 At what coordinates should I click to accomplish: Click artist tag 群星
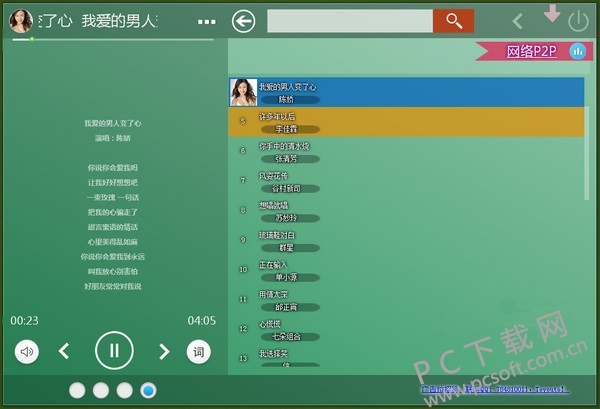(290, 248)
